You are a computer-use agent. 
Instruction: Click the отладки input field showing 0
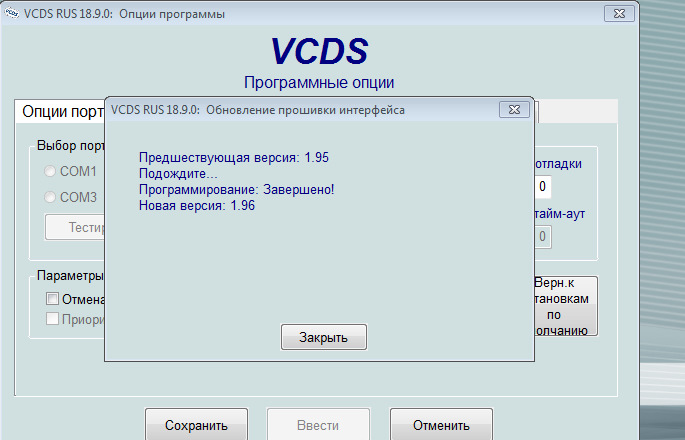coord(542,187)
